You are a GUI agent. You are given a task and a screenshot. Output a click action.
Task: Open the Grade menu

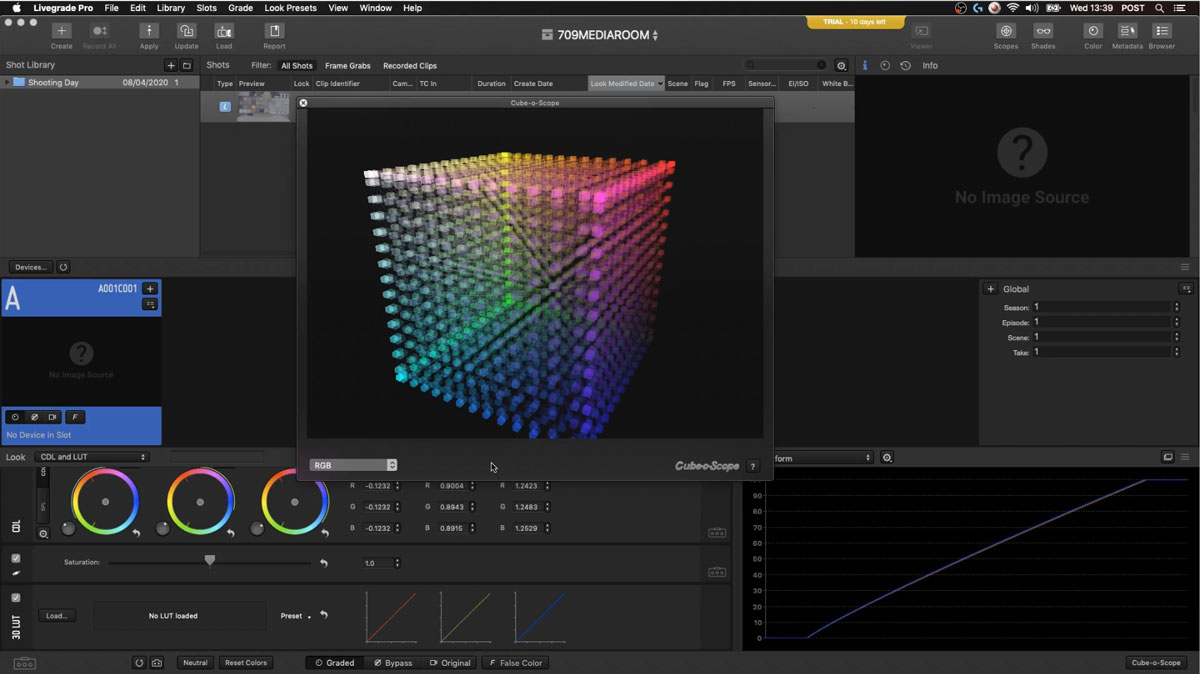click(240, 7)
